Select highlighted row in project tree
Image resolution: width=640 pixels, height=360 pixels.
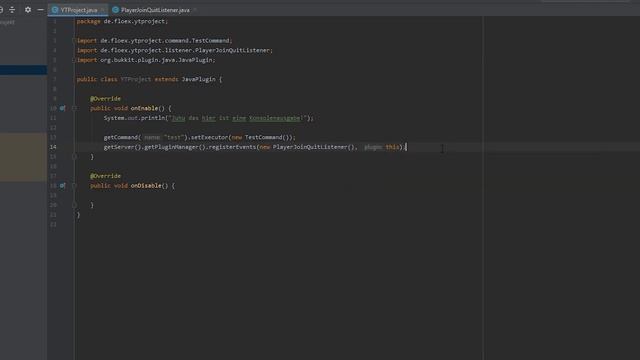(23, 70)
